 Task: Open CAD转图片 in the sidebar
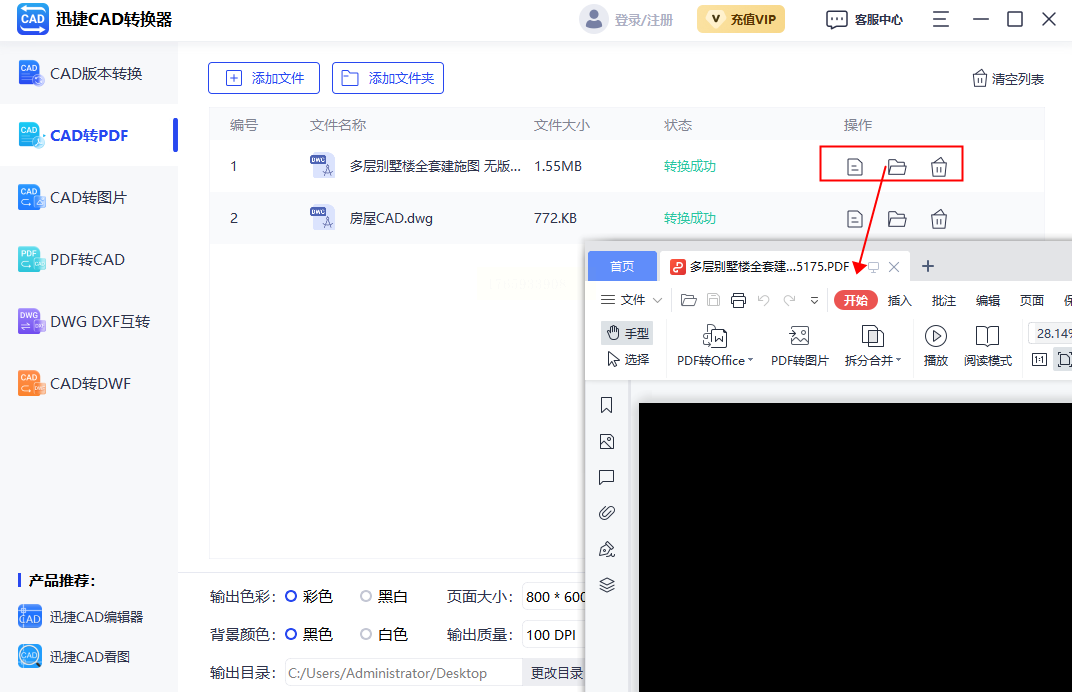[x=89, y=198]
